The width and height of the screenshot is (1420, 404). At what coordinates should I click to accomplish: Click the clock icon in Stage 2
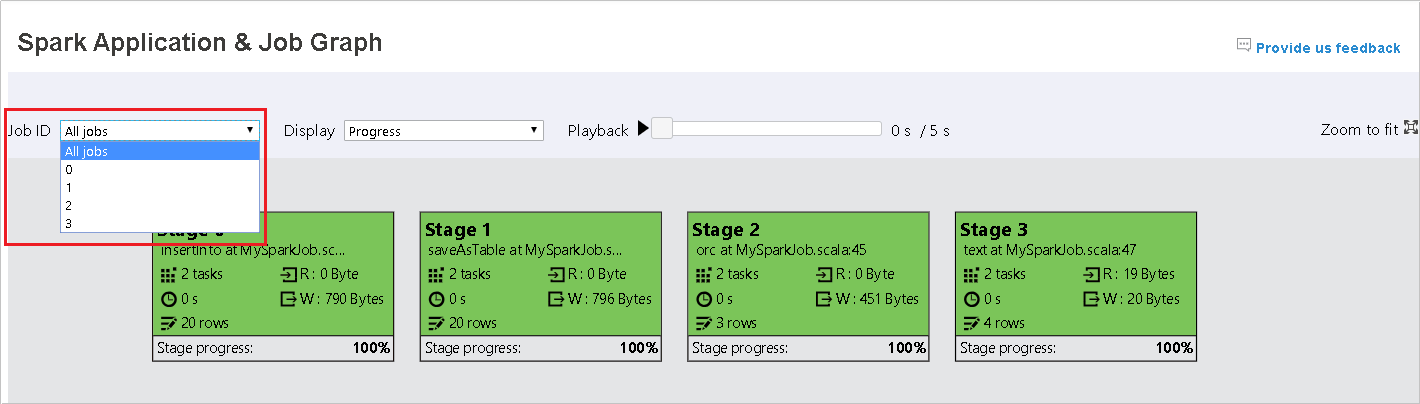point(704,299)
